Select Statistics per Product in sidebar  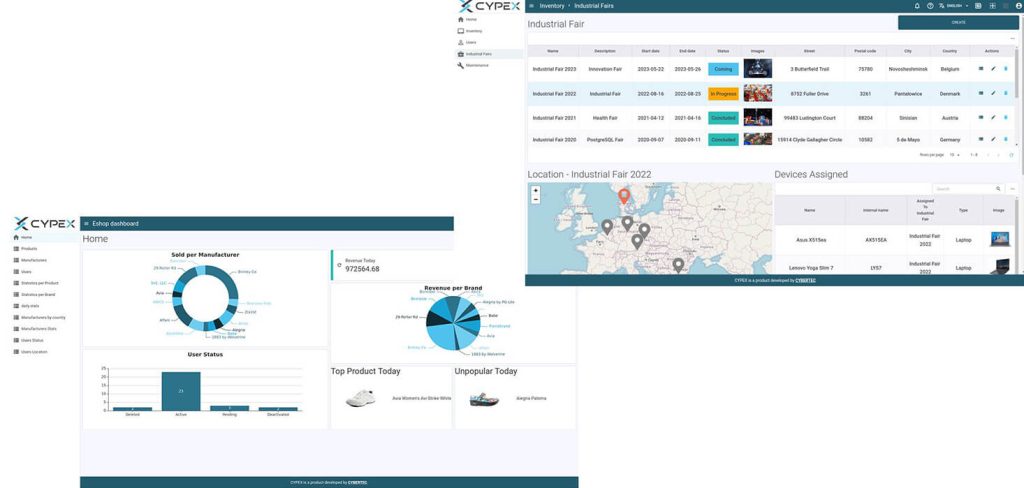coord(40,283)
